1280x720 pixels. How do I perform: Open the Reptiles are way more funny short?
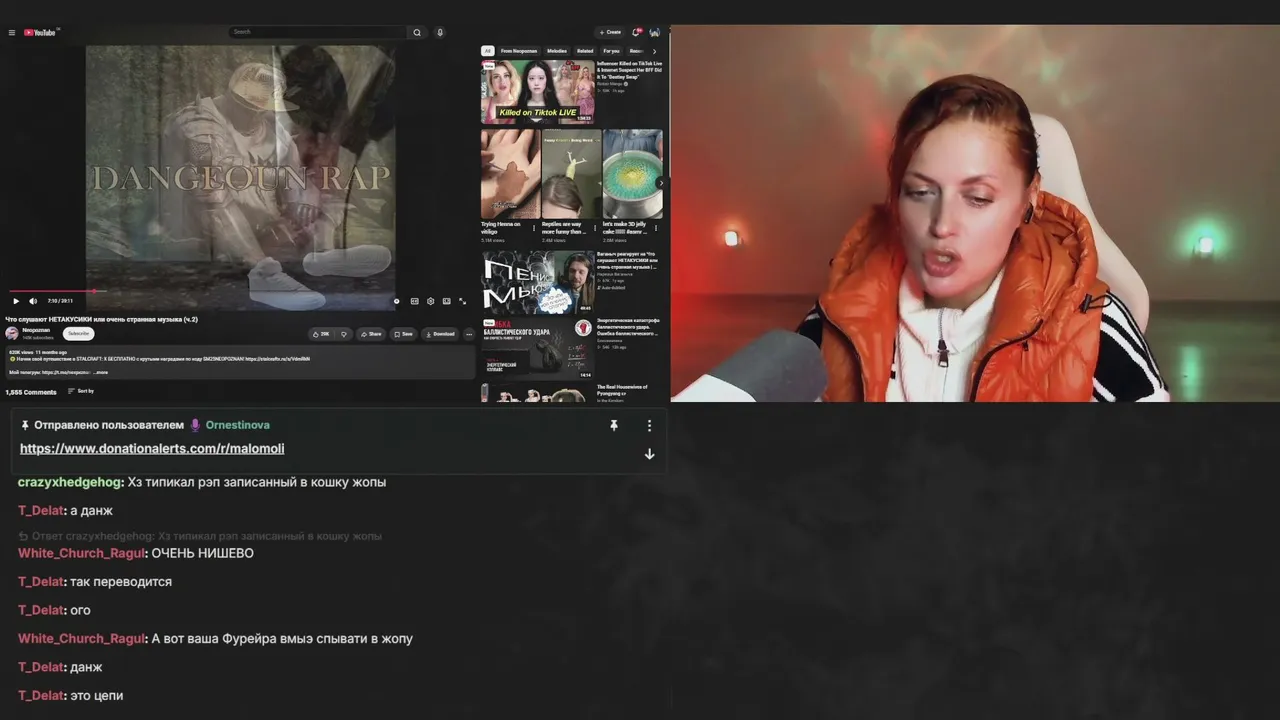coord(571,174)
